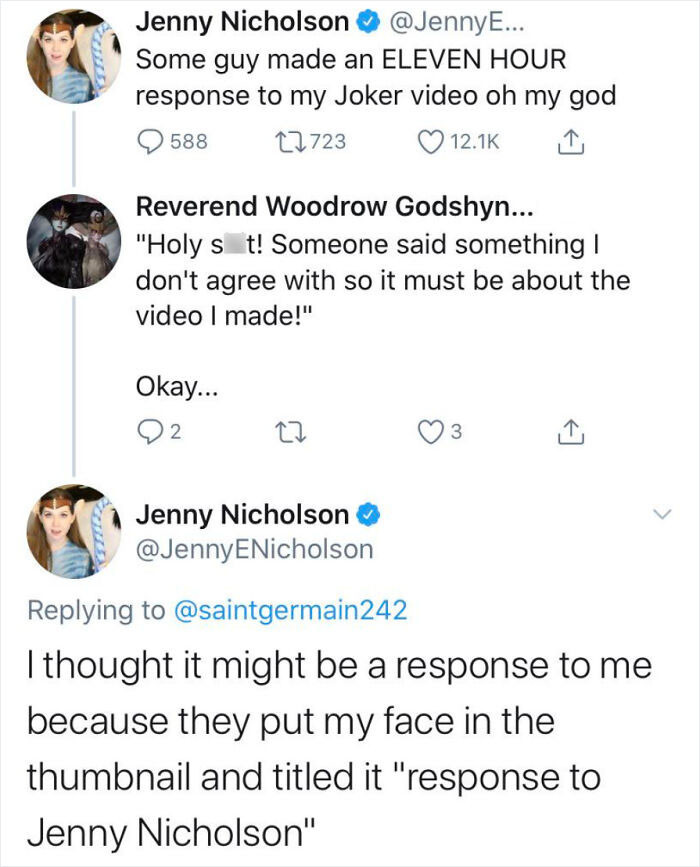Reply to Reverend Woodrow Godshyn's tweet
This screenshot has height=867, width=700.
point(149,433)
